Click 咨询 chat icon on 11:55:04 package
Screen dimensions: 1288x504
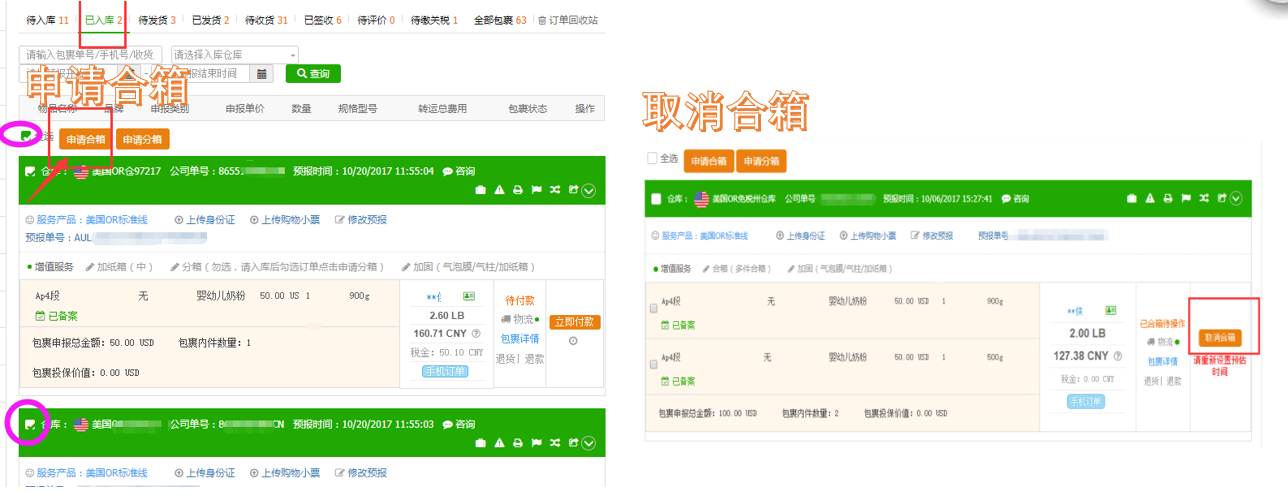coord(458,172)
